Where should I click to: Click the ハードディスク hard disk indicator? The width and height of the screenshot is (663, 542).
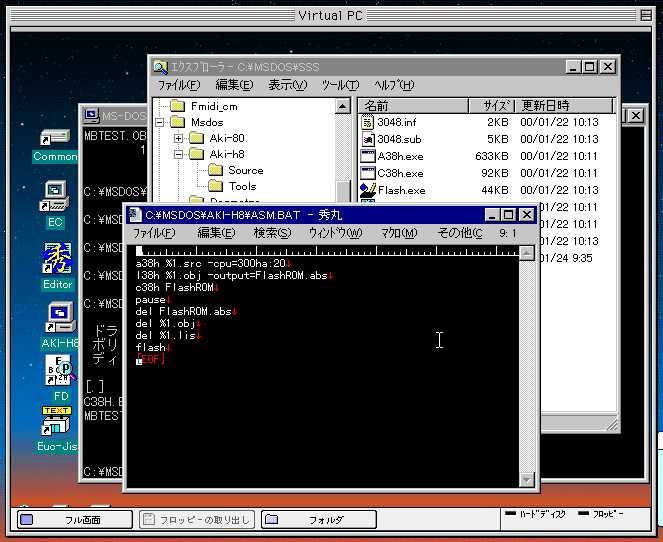(x=535, y=514)
